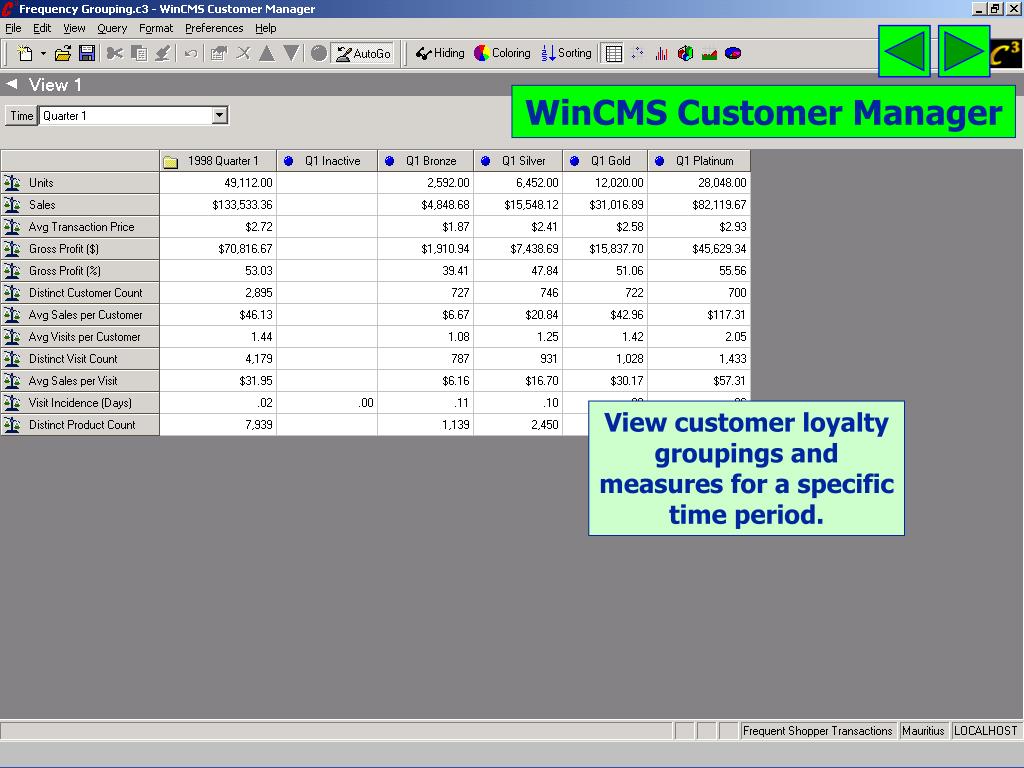
Task: Open the Format menu
Action: coord(156,28)
